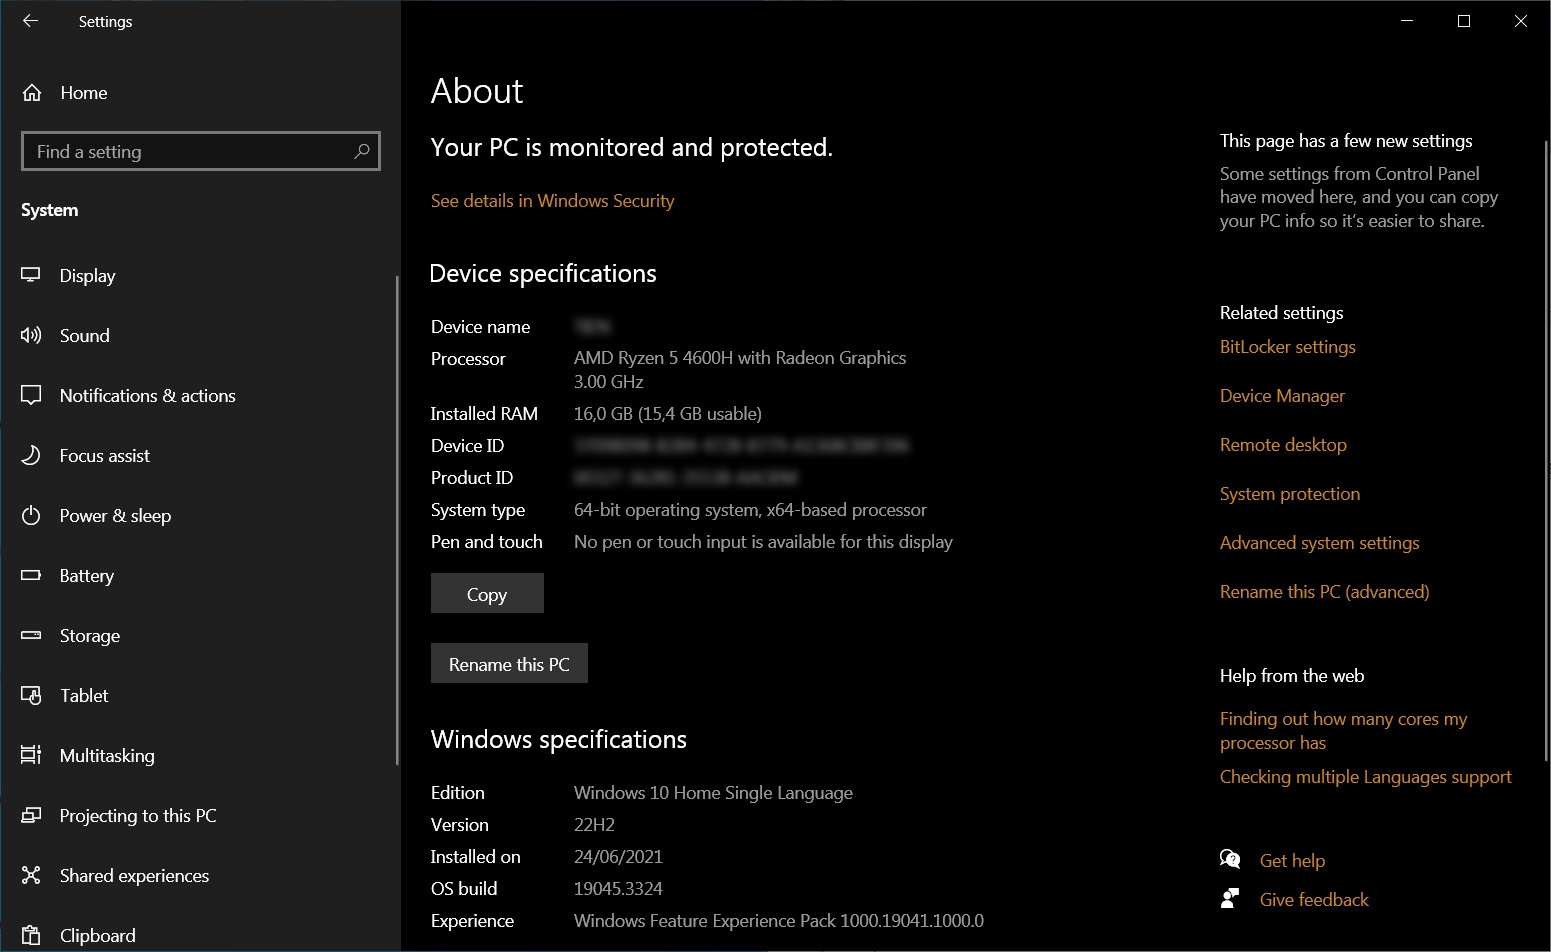
Task: Select the installed date 24/06/2021
Action: point(618,857)
